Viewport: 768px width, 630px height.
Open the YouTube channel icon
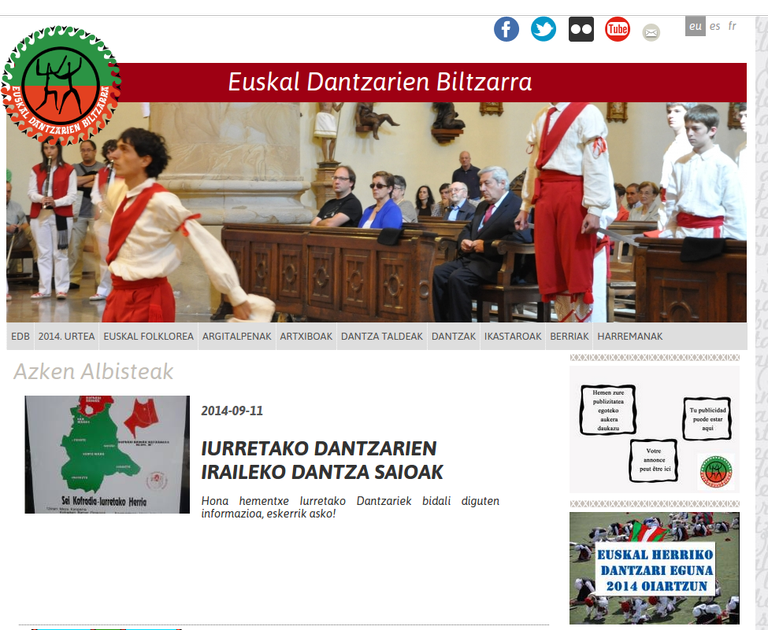coord(617,29)
